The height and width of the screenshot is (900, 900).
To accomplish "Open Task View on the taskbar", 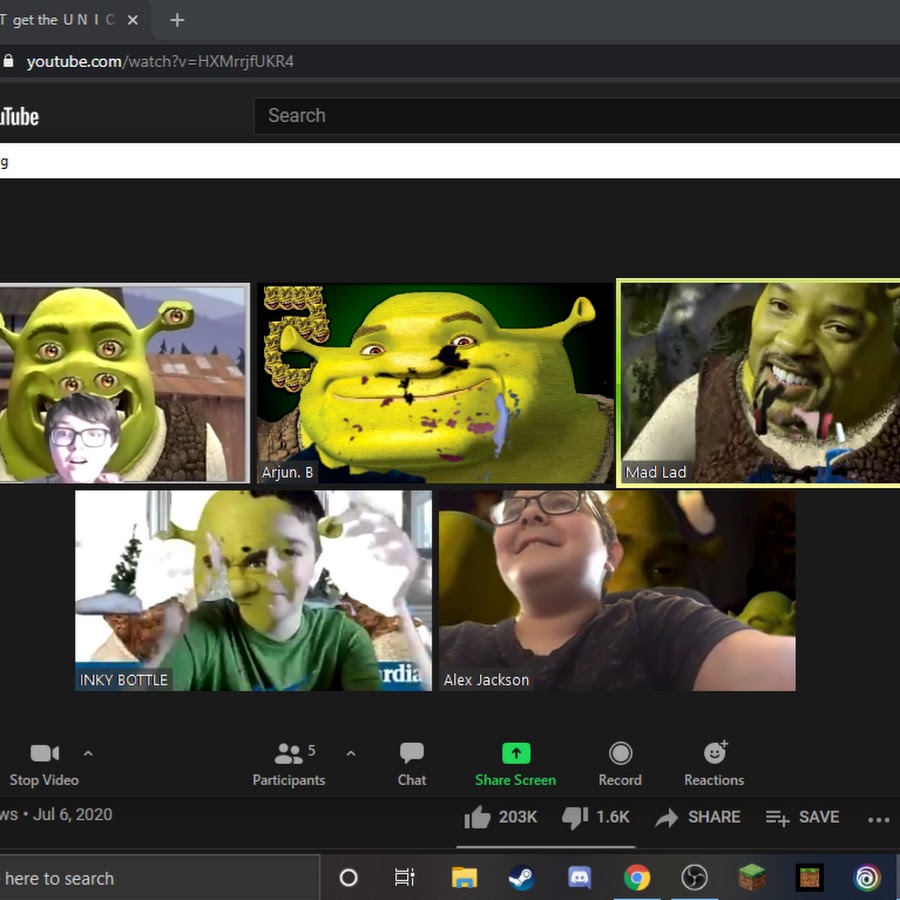I will pos(405,878).
